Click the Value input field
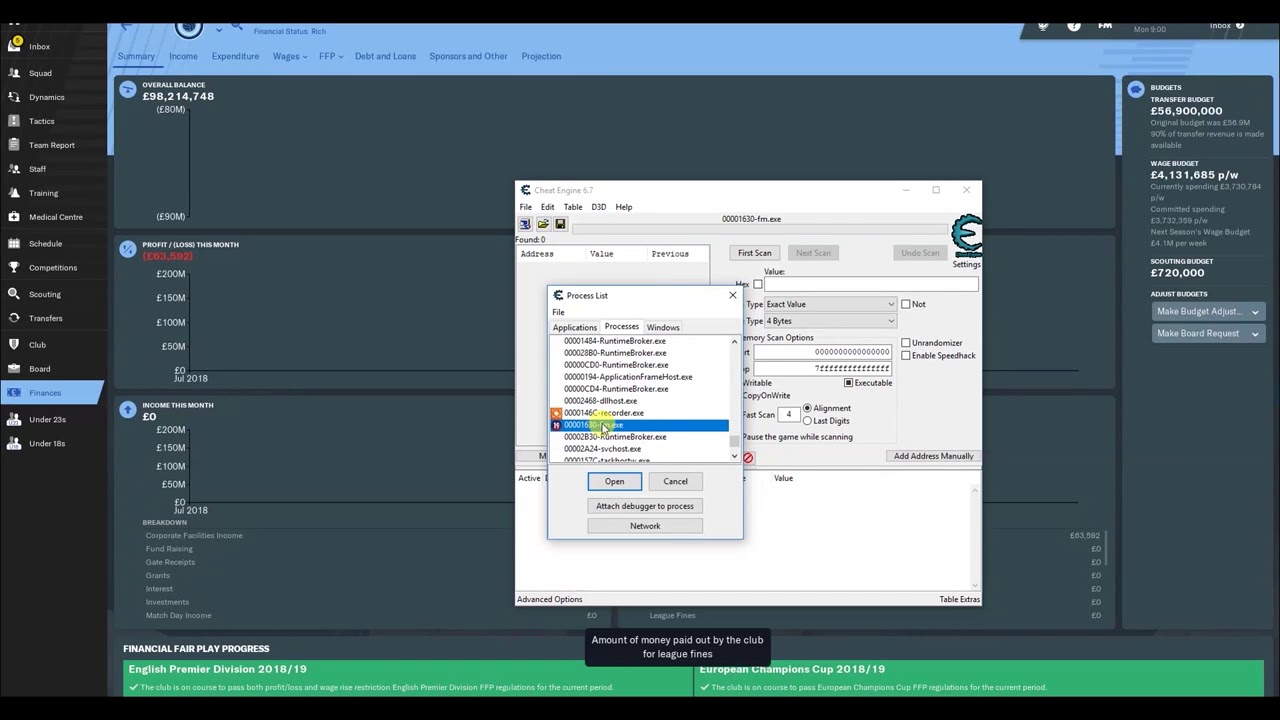This screenshot has width=1280, height=720. (x=871, y=285)
